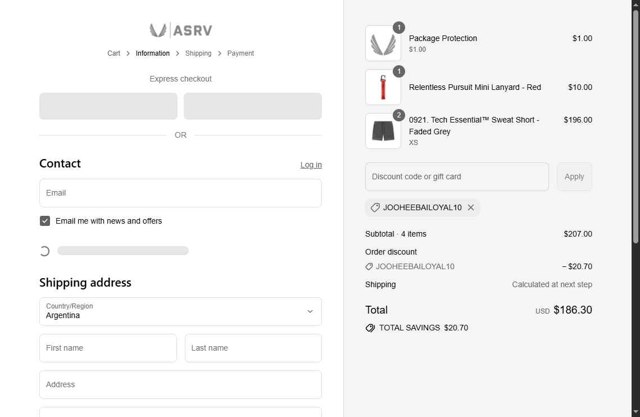The image size is (640, 417).
Task: Open the Country/Region dropdown
Action: point(180,311)
